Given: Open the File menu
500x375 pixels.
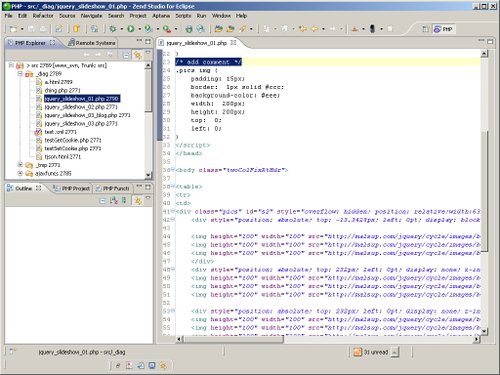Looking at the screenshot, I should [9, 16].
